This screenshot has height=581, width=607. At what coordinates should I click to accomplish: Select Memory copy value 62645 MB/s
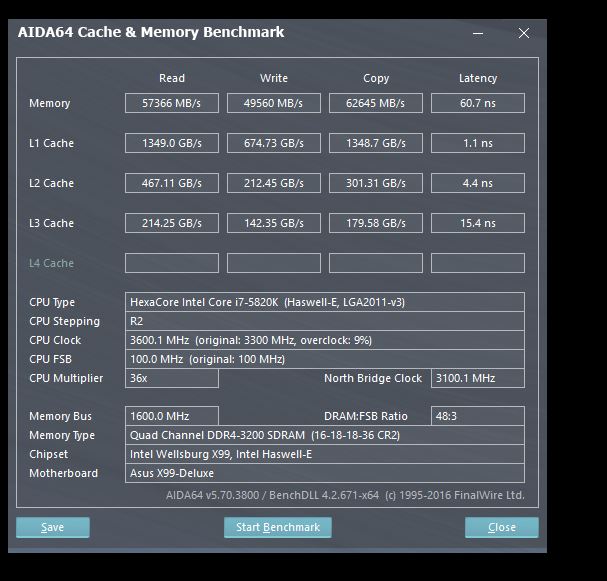(x=376, y=103)
